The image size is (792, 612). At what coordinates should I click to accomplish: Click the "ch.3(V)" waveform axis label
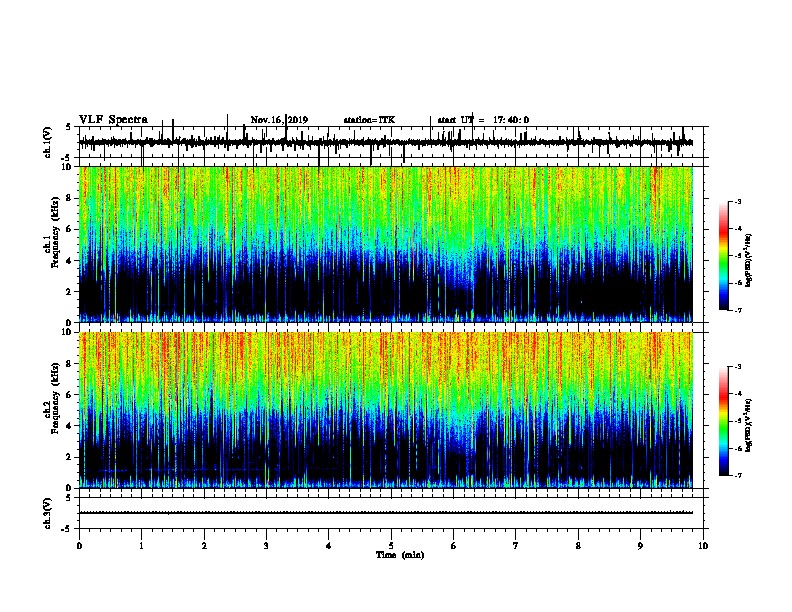47,513
